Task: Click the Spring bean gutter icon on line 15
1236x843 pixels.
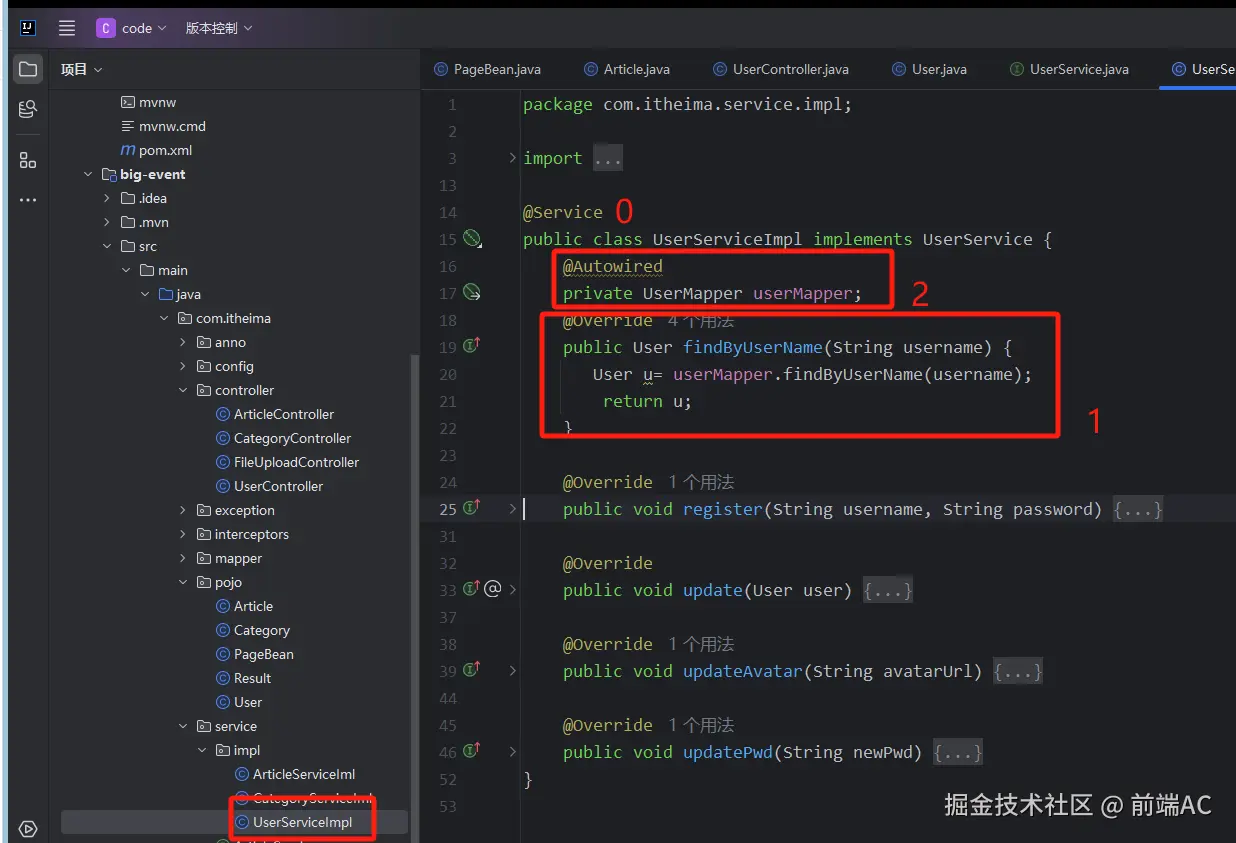Action: point(472,239)
